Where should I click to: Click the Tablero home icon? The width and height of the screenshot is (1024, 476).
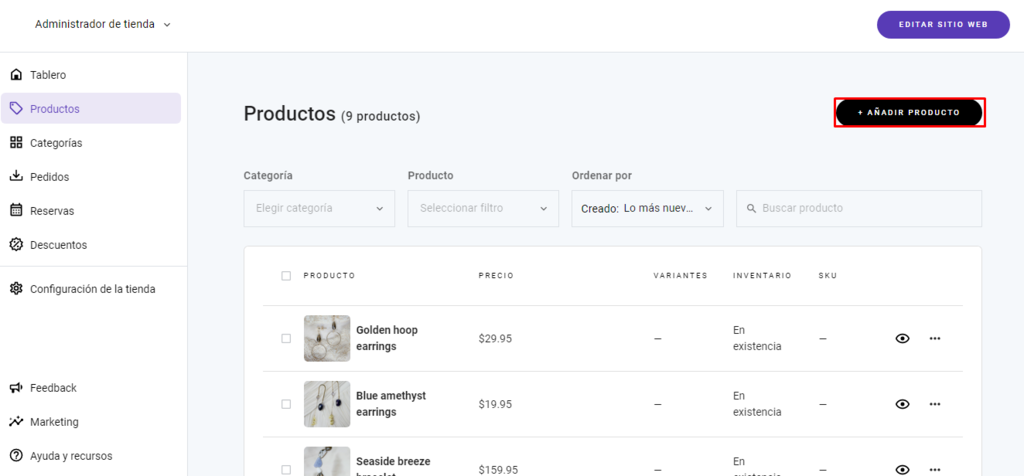click(16, 74)
